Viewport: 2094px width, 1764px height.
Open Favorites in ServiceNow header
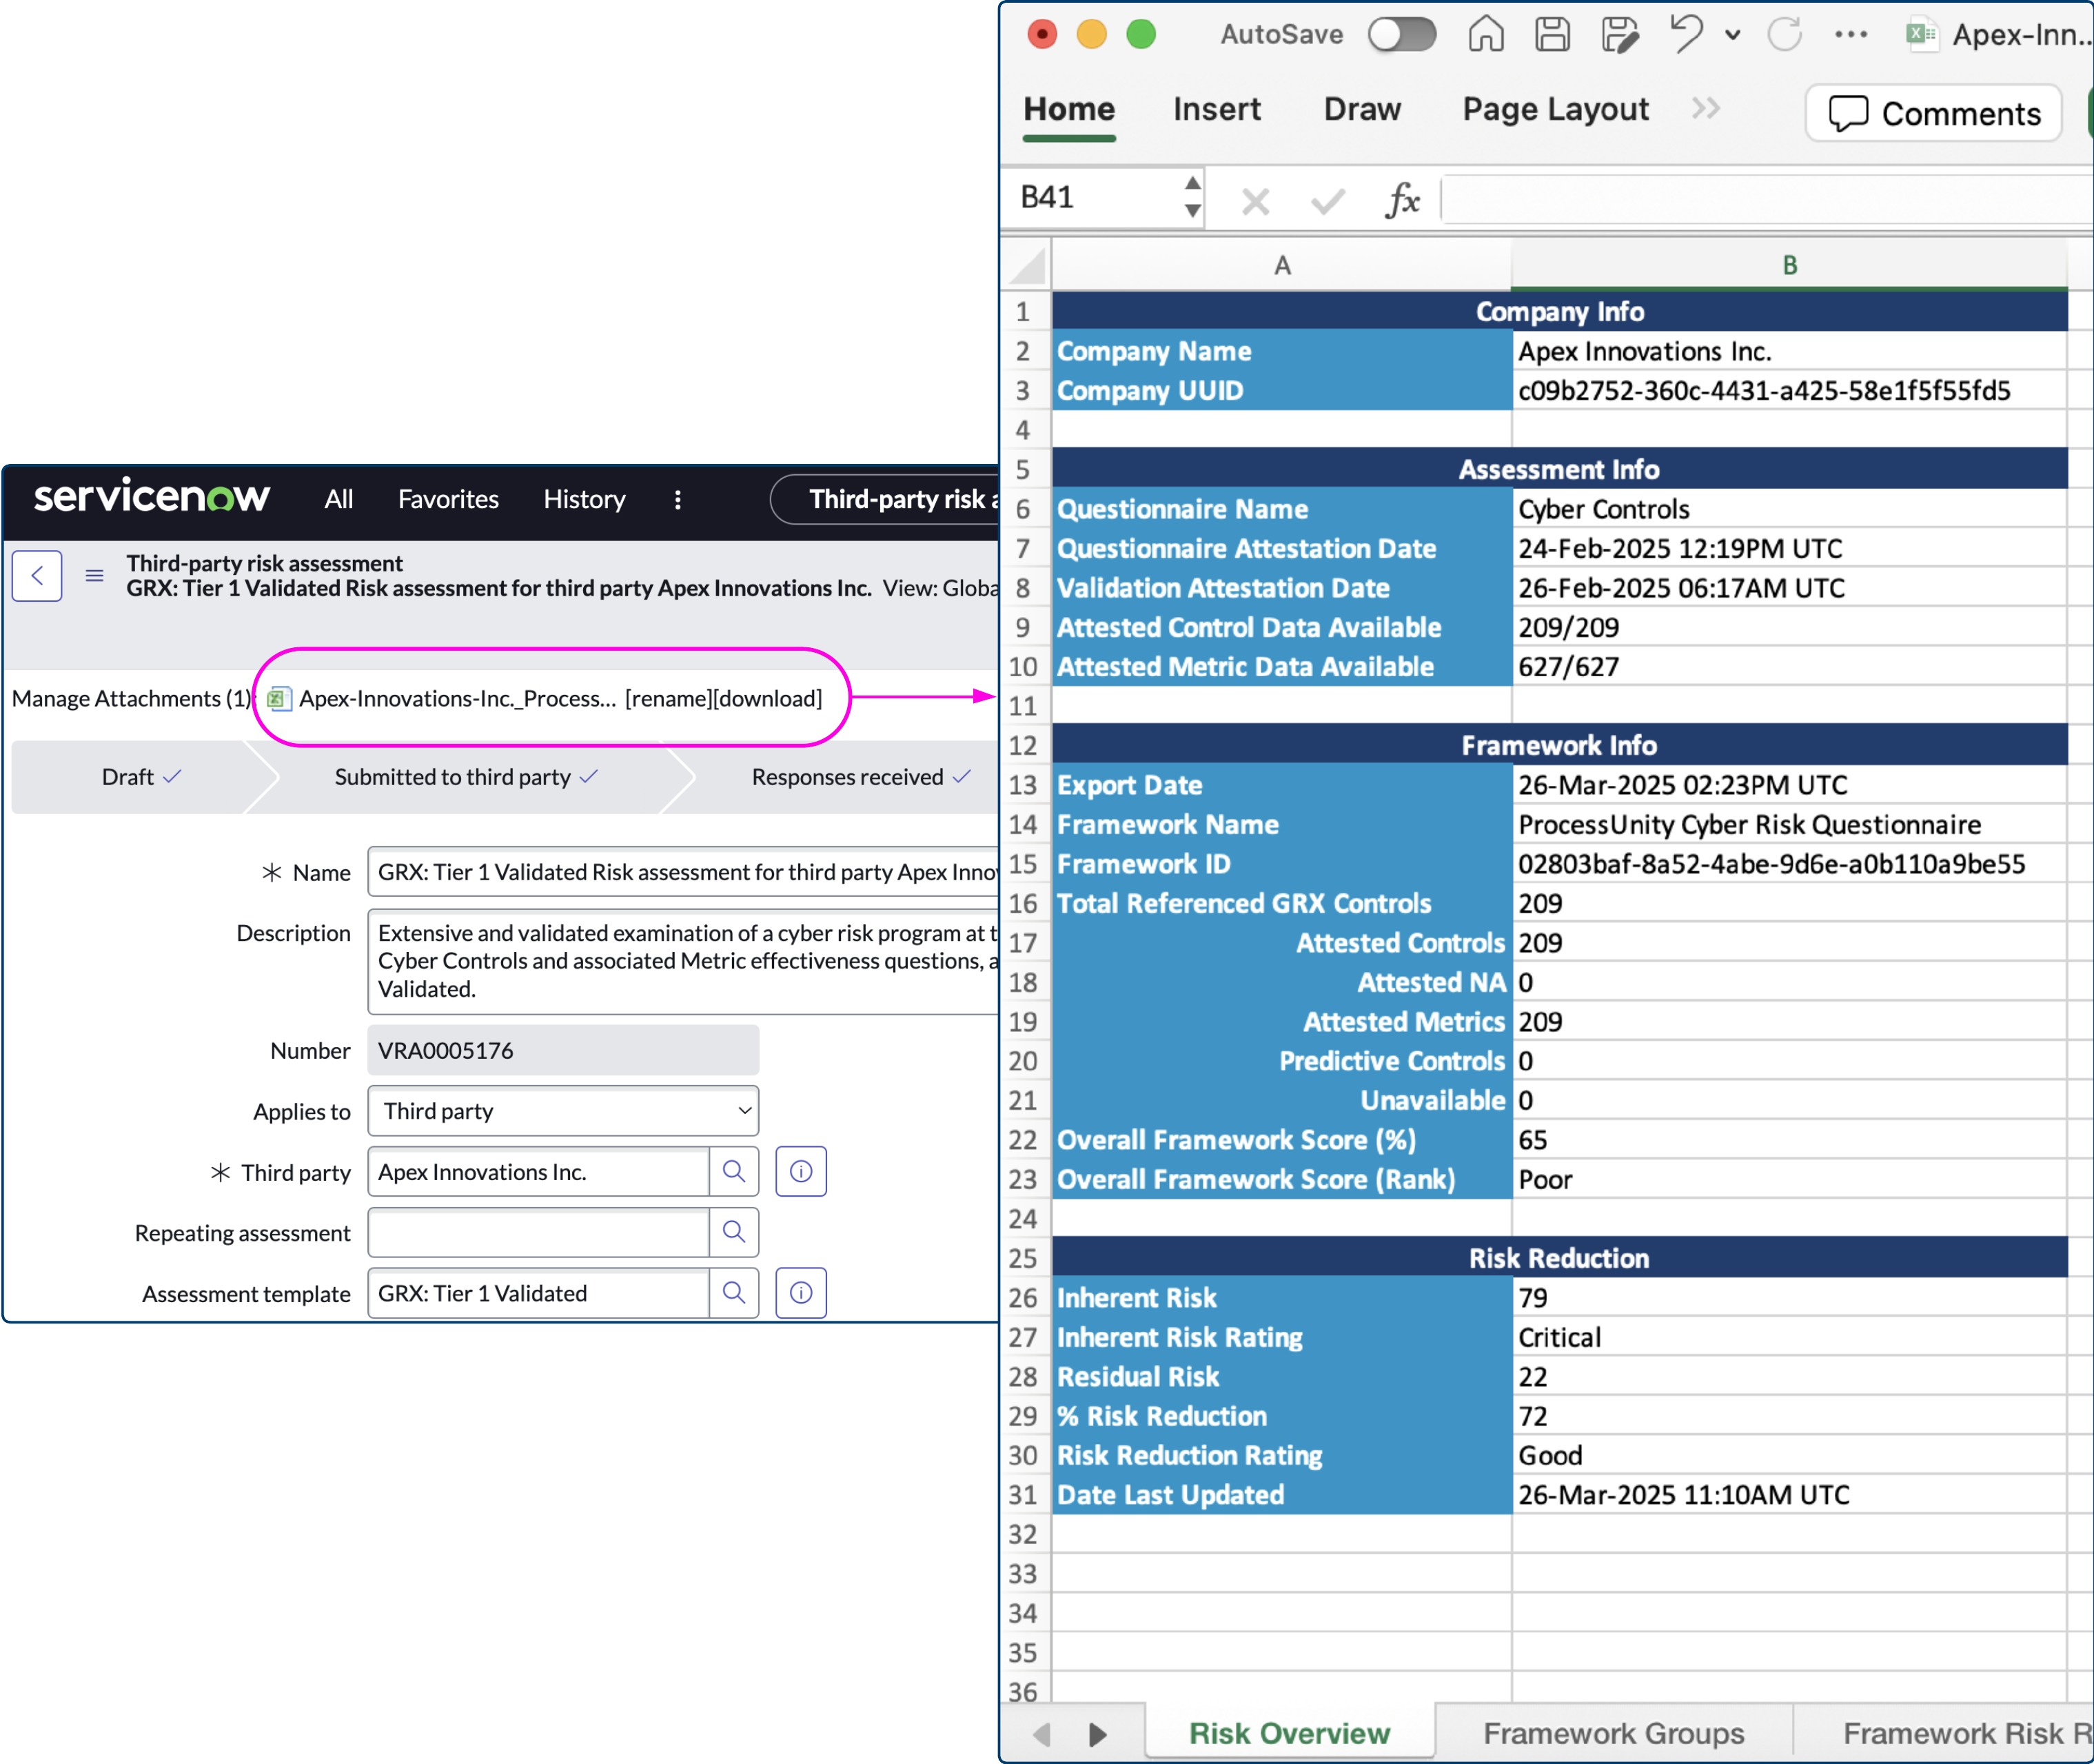click(448, 499)
